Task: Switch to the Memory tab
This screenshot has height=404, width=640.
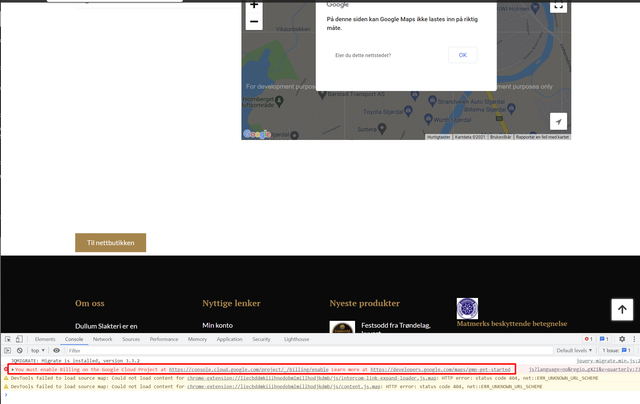Action: click(x=197, y=339)
